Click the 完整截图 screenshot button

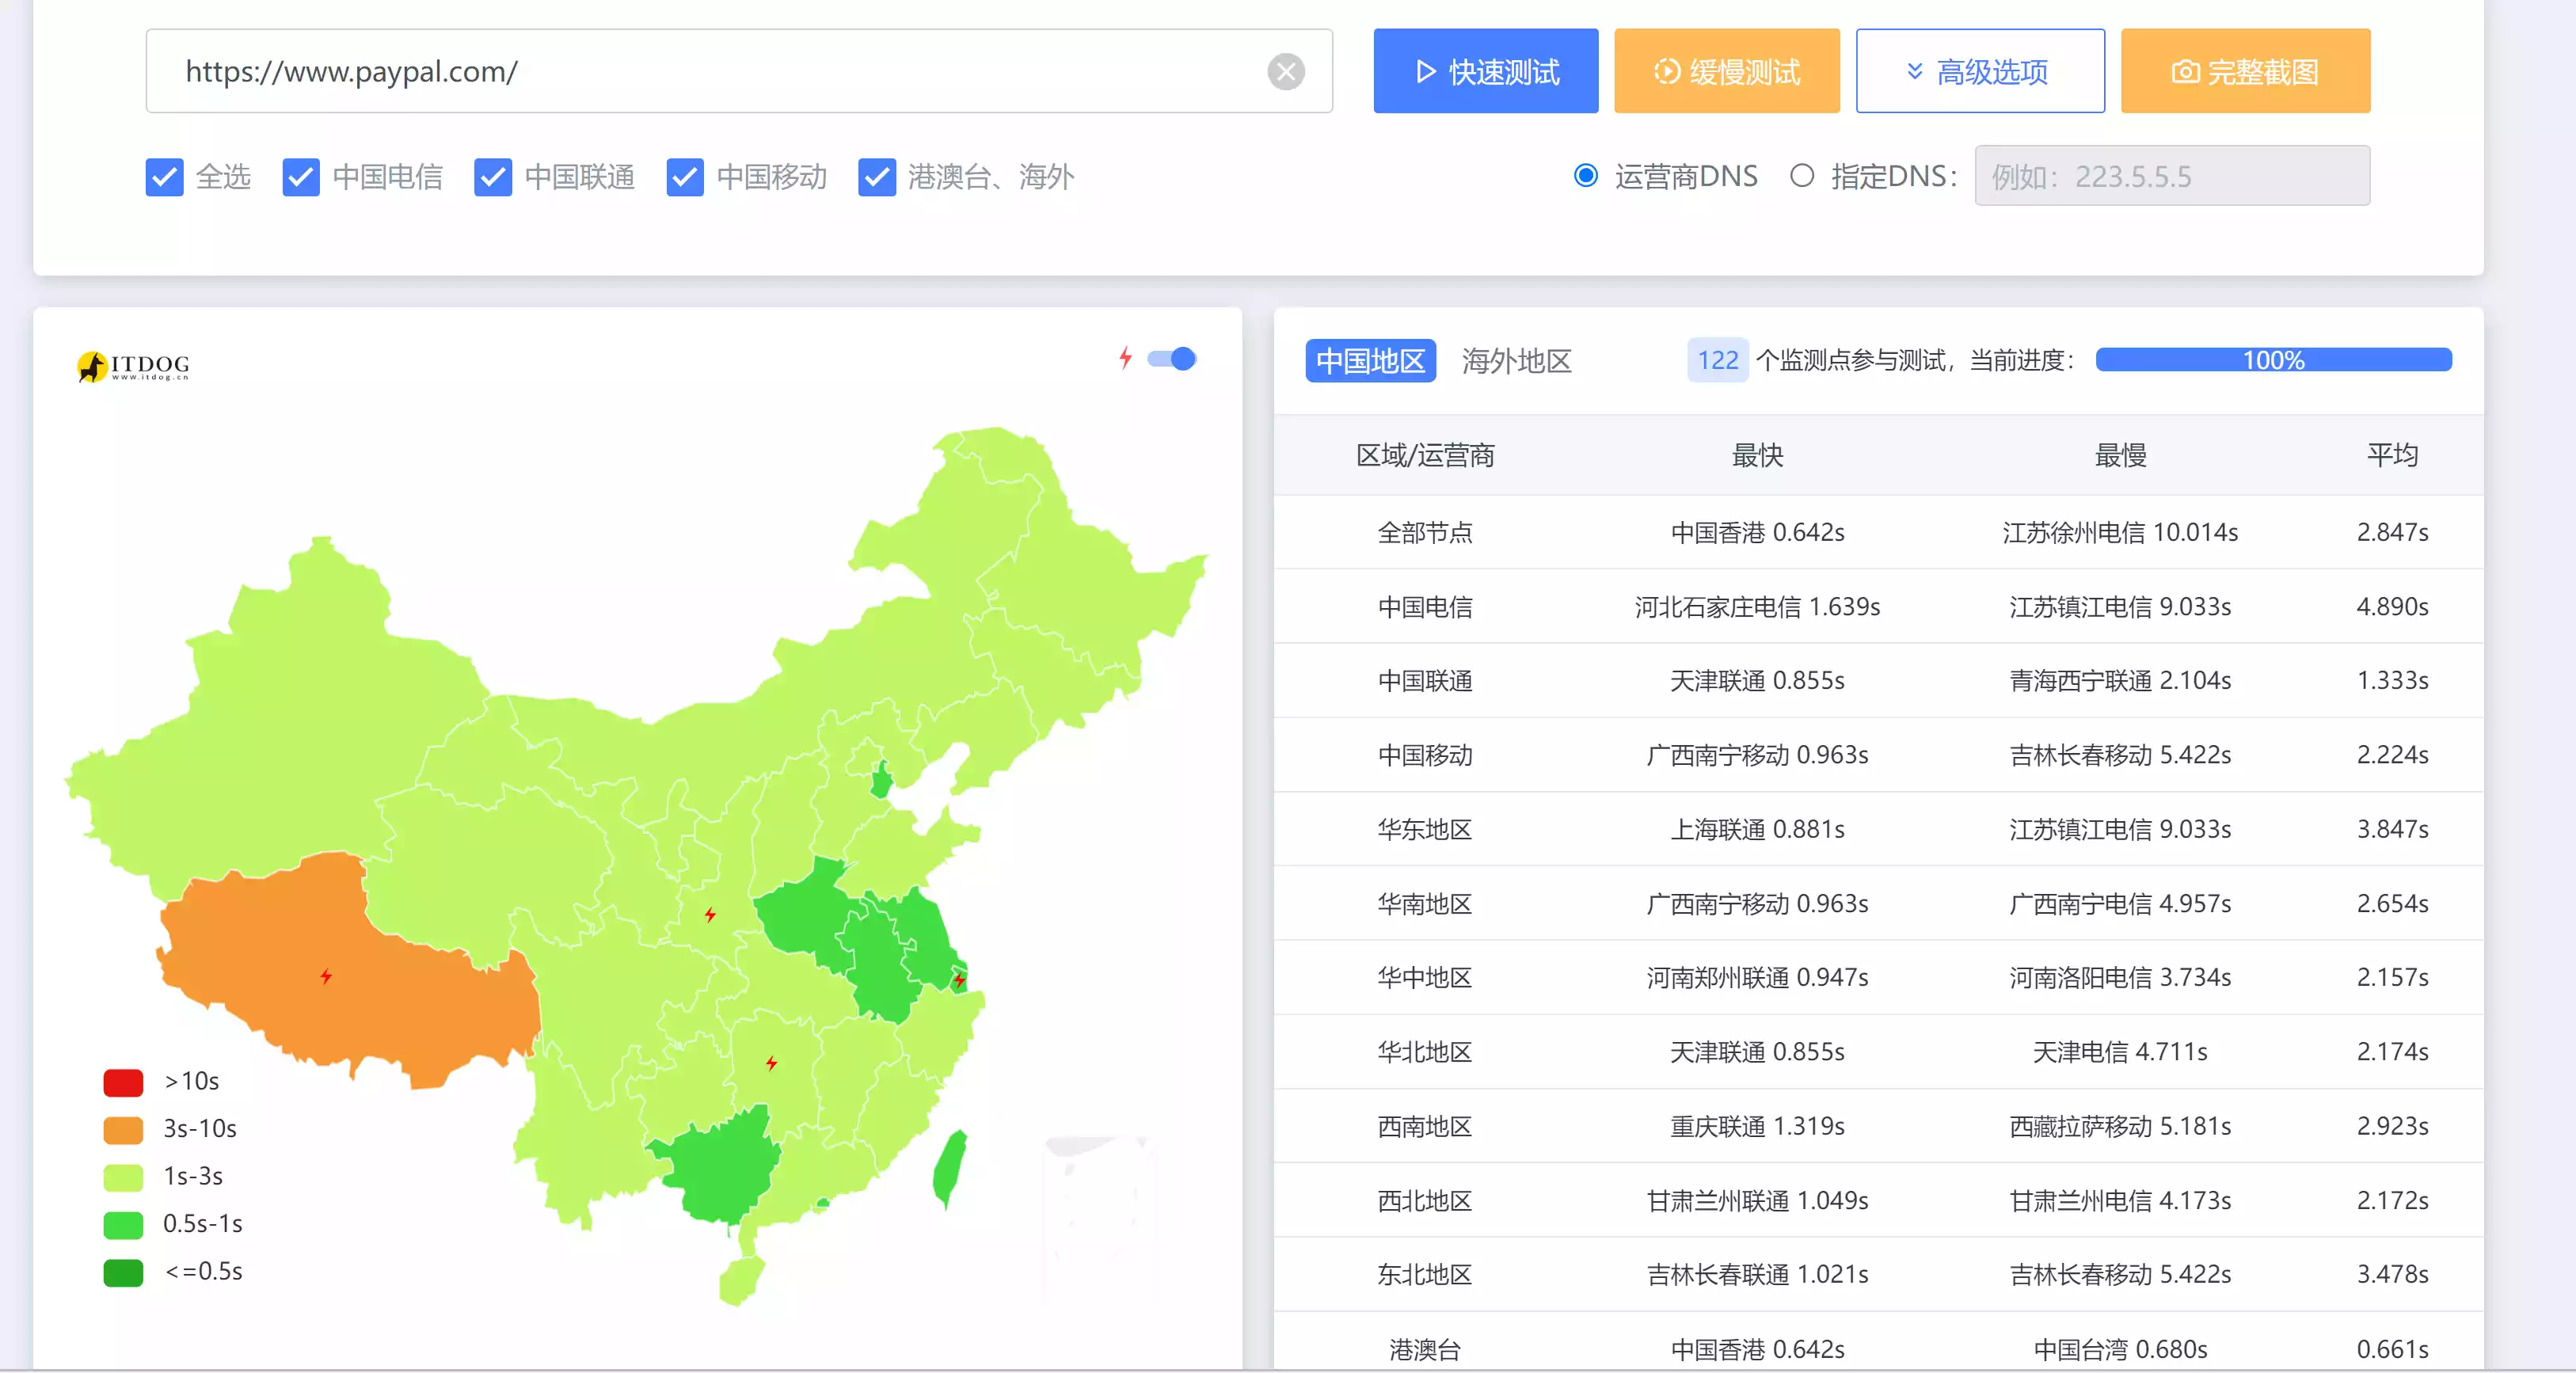(x=2245, y=71)
